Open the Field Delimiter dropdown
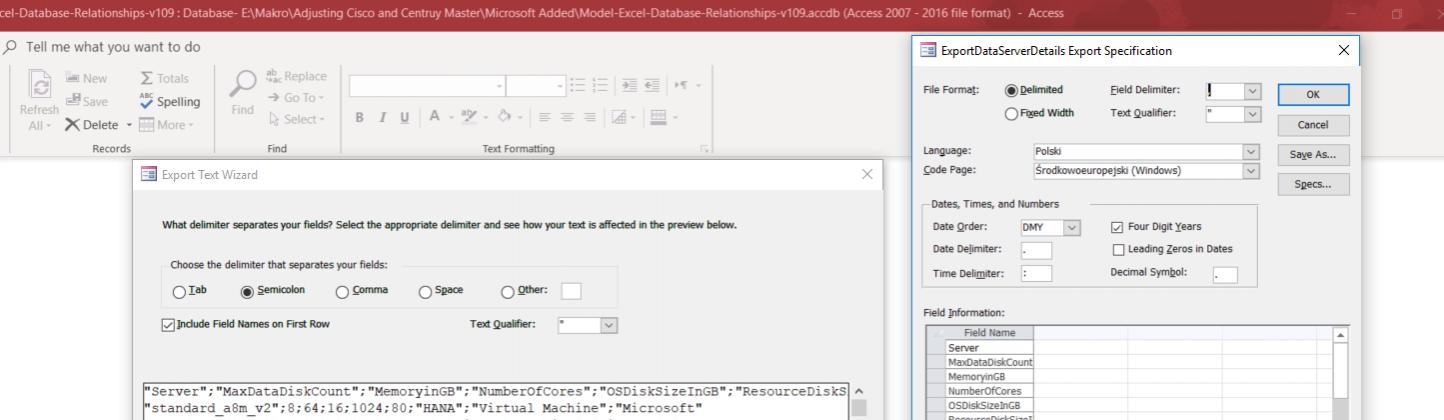Viewport: 1444px width, 420px height. coord(1253,91)
